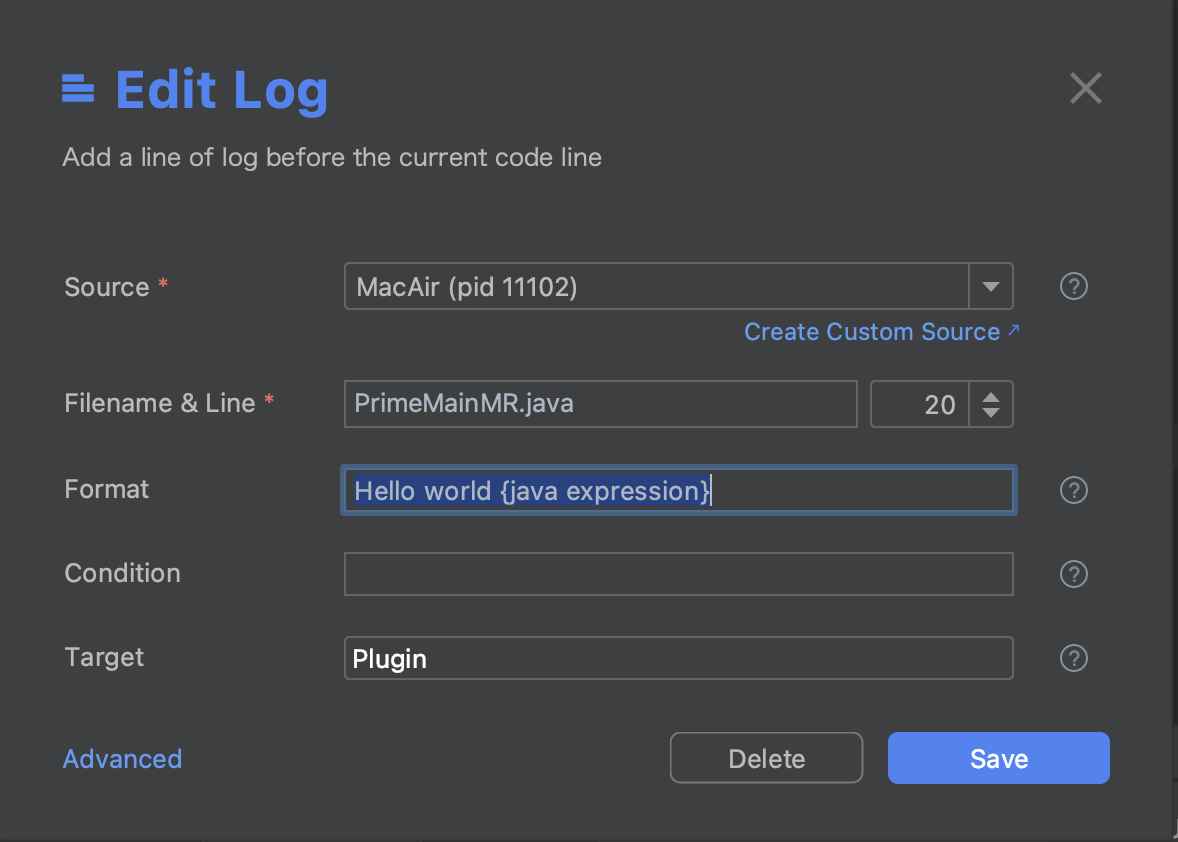Expand the Advanced options
Viewport: 1178px width, 842px height.
[122, 759]
